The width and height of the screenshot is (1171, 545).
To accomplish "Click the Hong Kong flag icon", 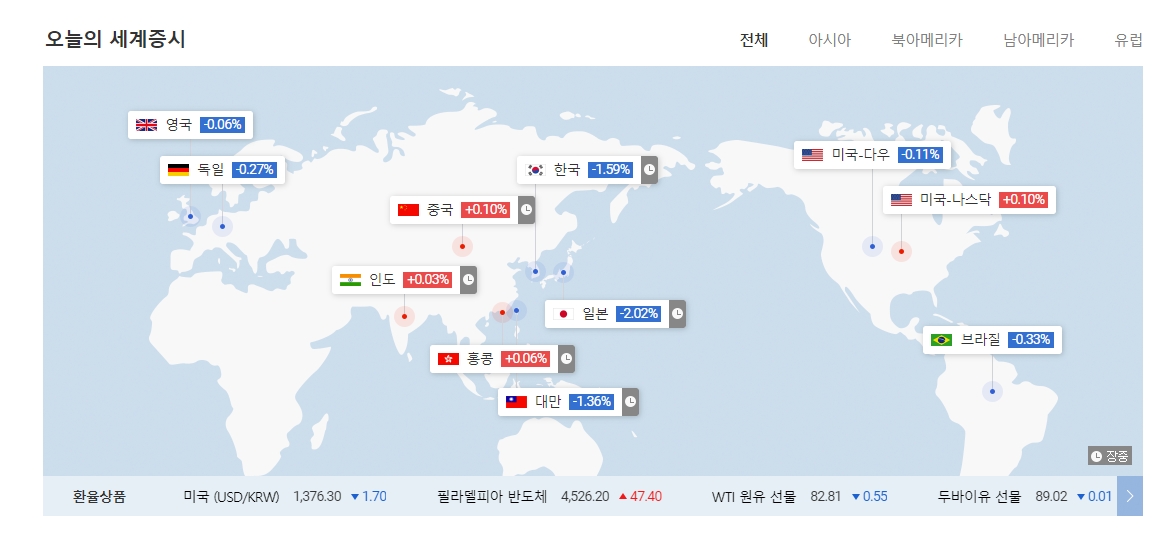I will coord(449,359).
